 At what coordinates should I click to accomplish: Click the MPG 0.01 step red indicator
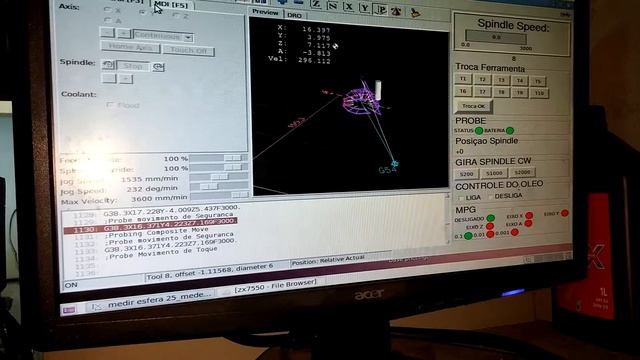pyautogui.click(x=490, y=234)
